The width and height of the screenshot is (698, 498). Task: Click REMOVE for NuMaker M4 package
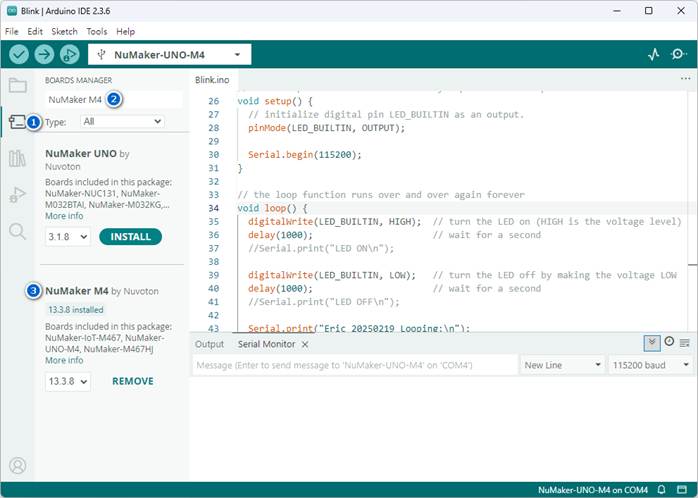(x=132, y=381)
